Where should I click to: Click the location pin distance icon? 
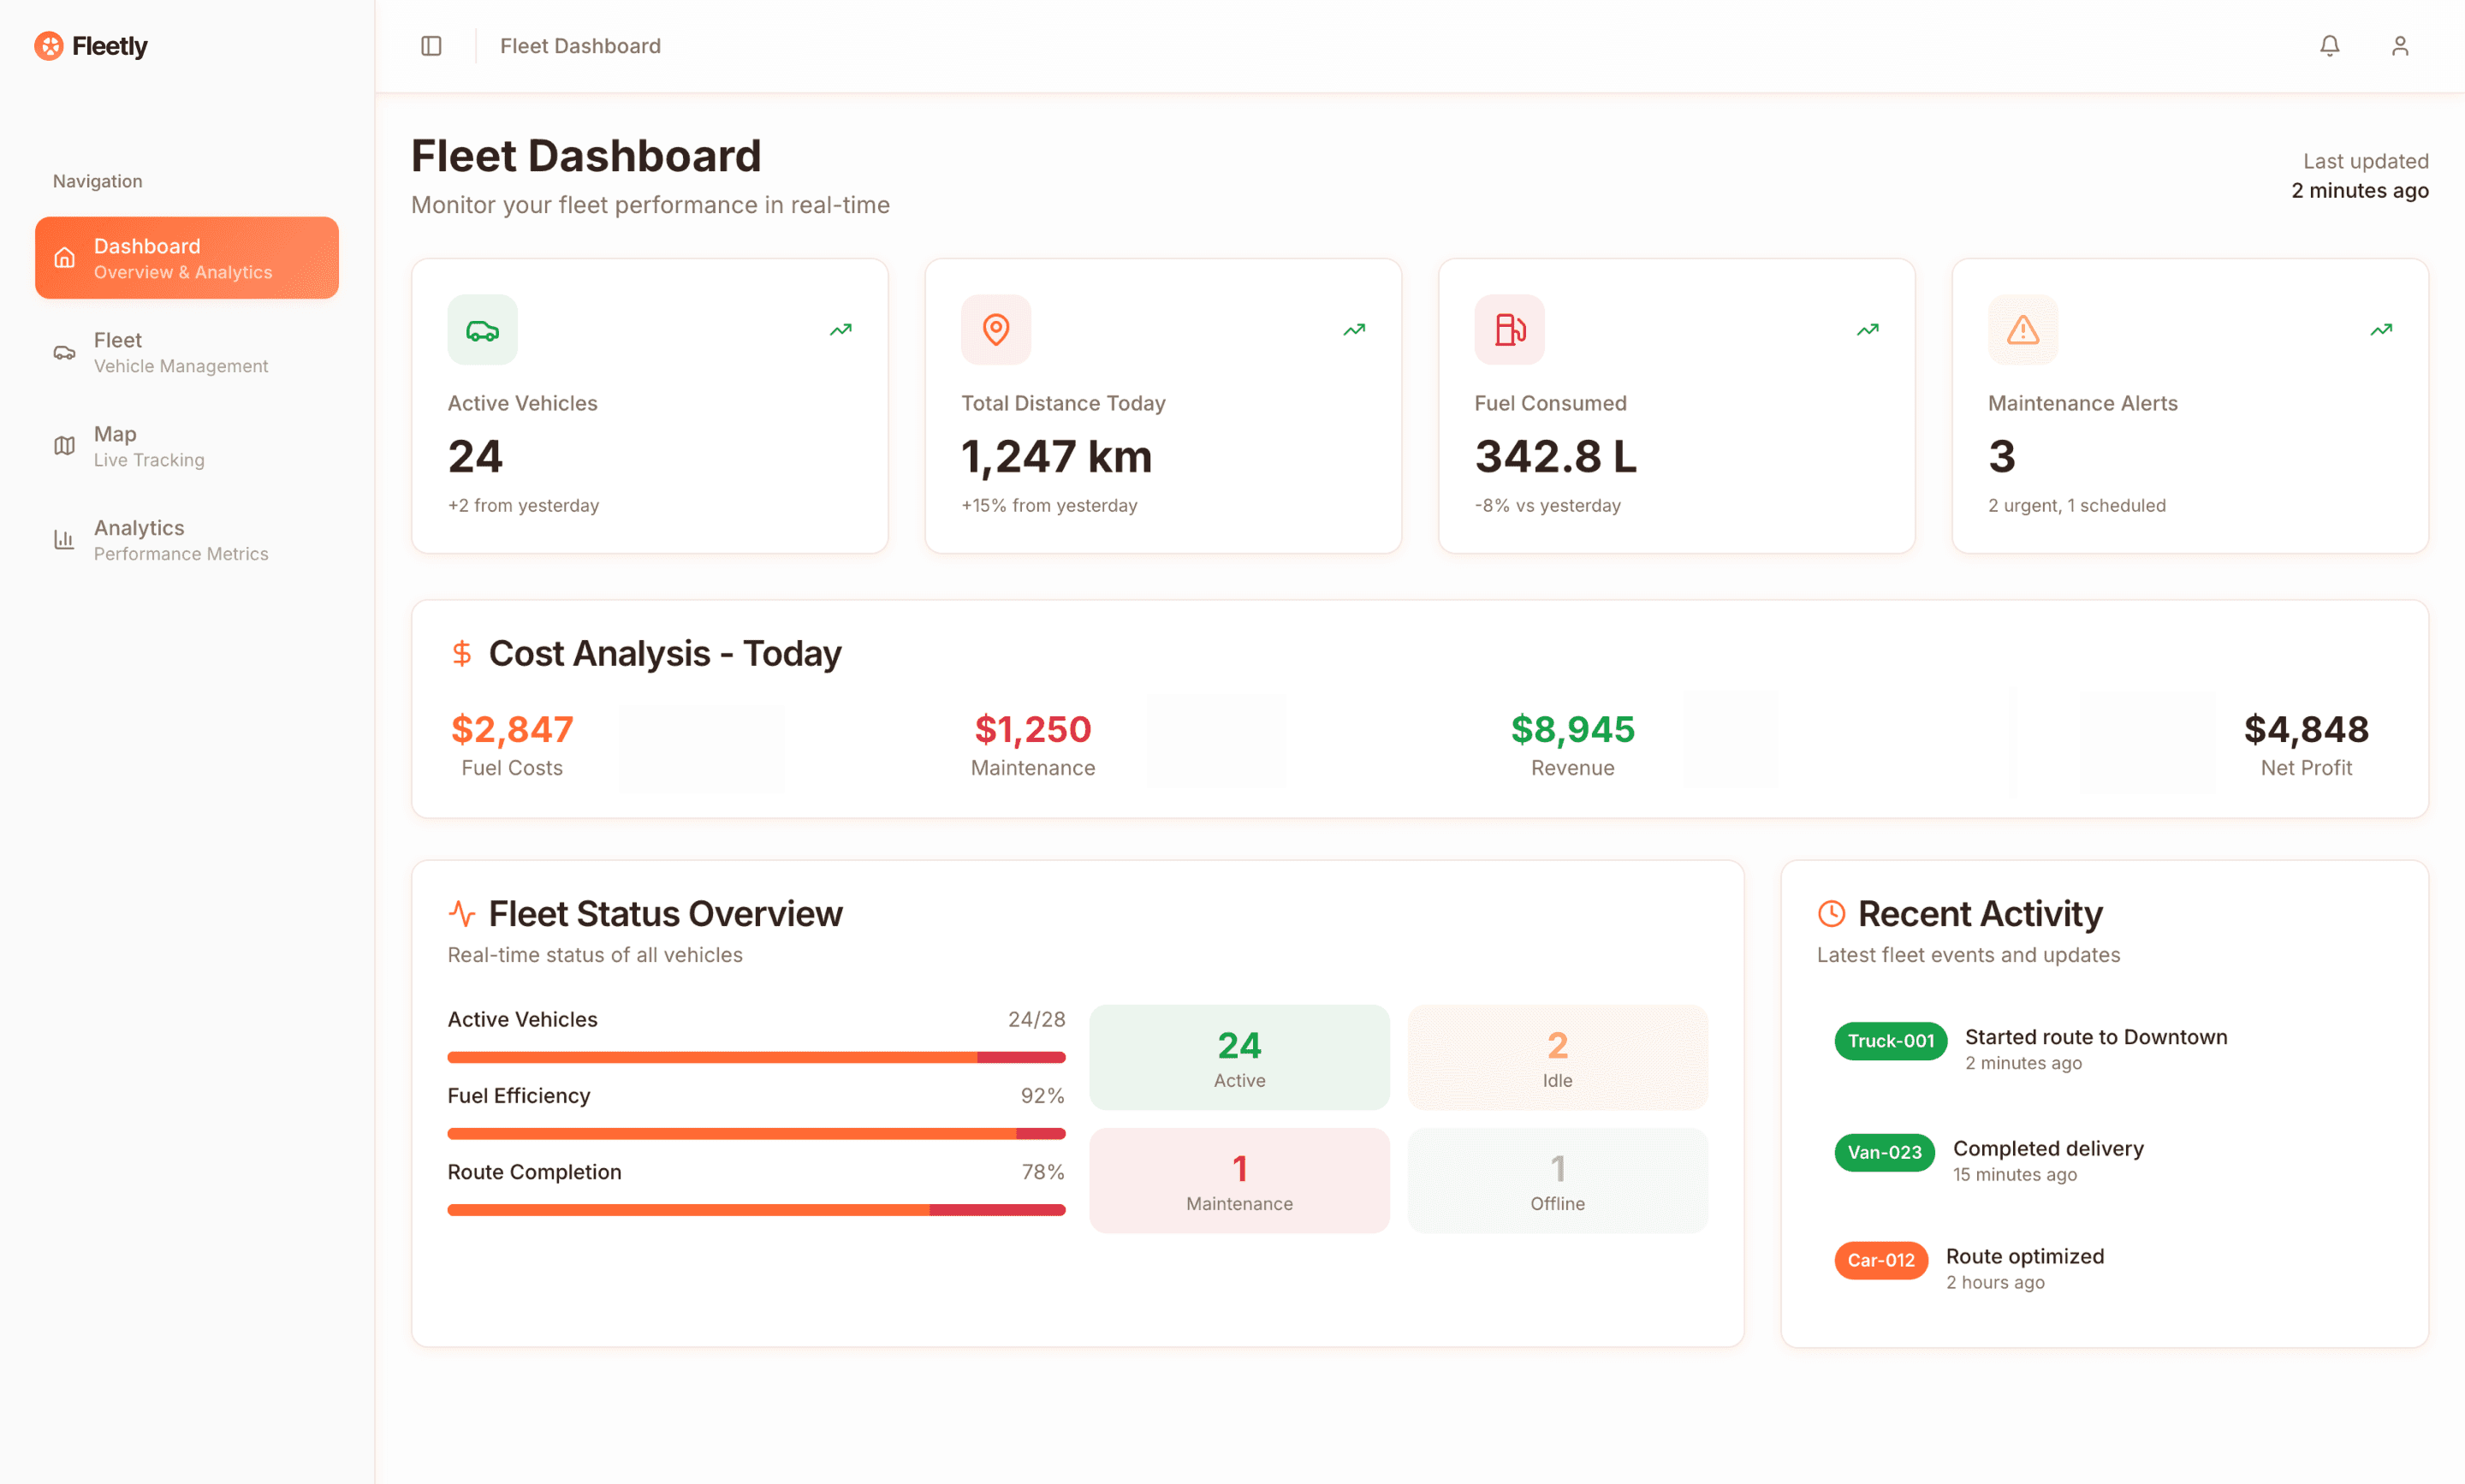pos(995,330)
